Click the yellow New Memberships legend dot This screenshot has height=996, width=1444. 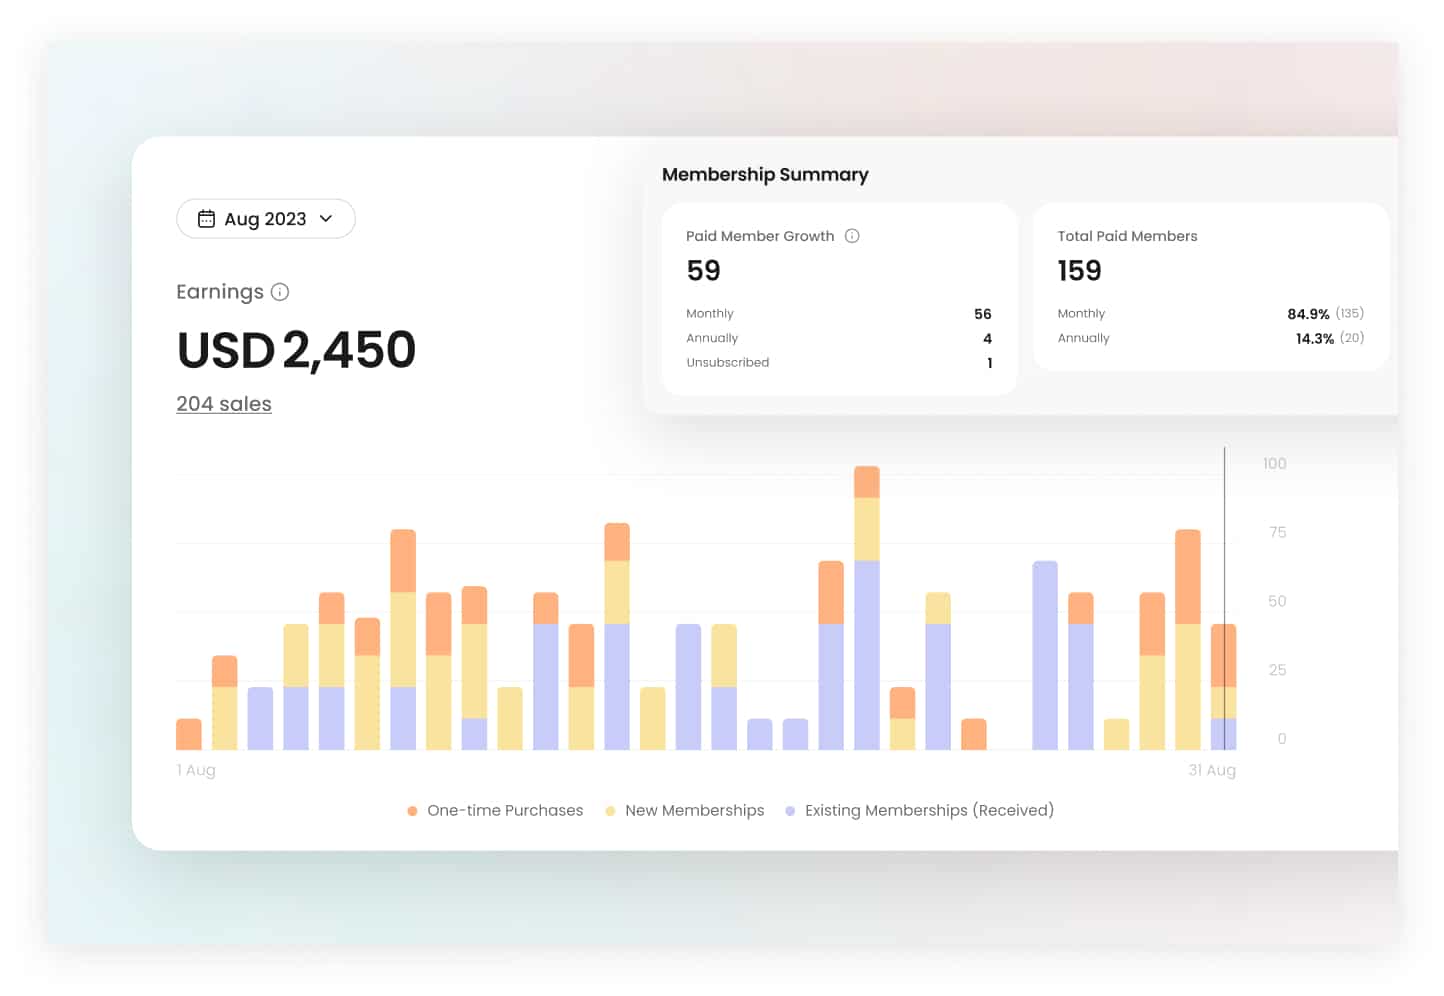point(610,811)
